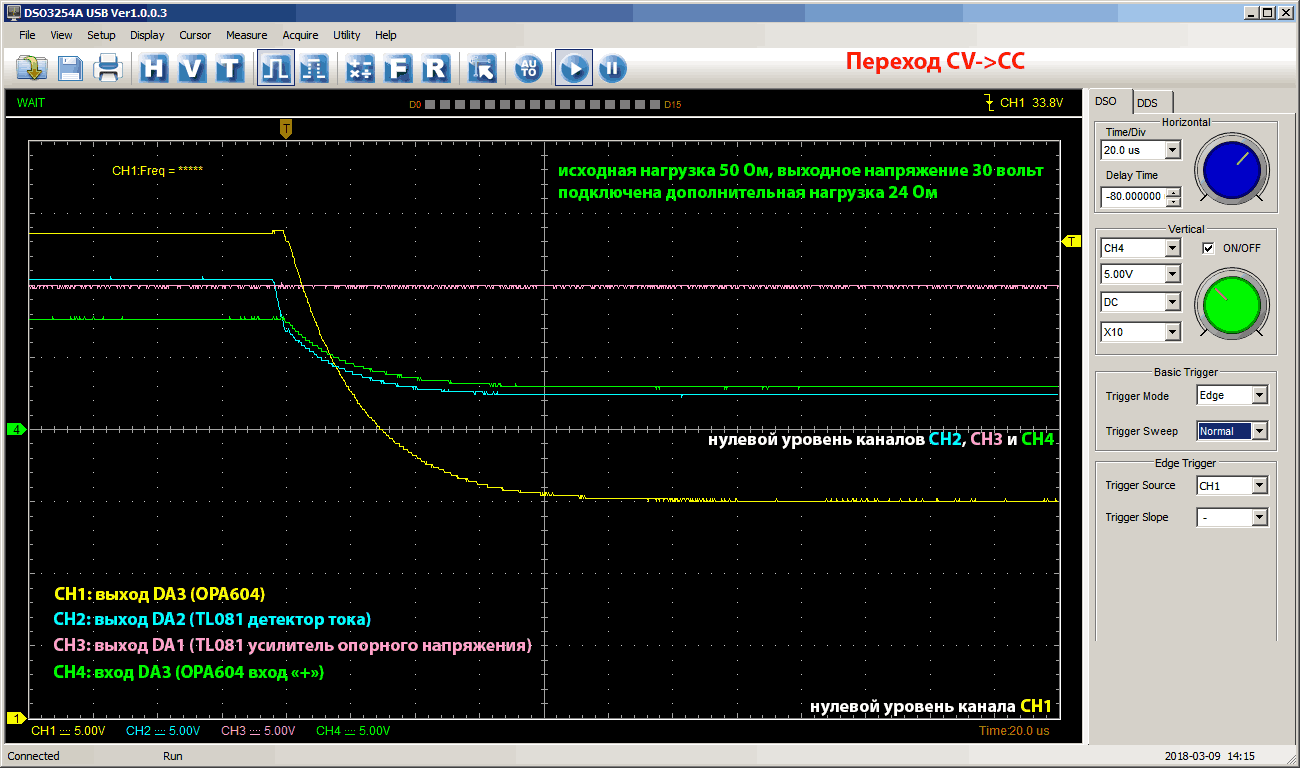The image size is (1300, 768).
Task: Expand the Time/Div dropdown
Action: (x=1172, y=150)
